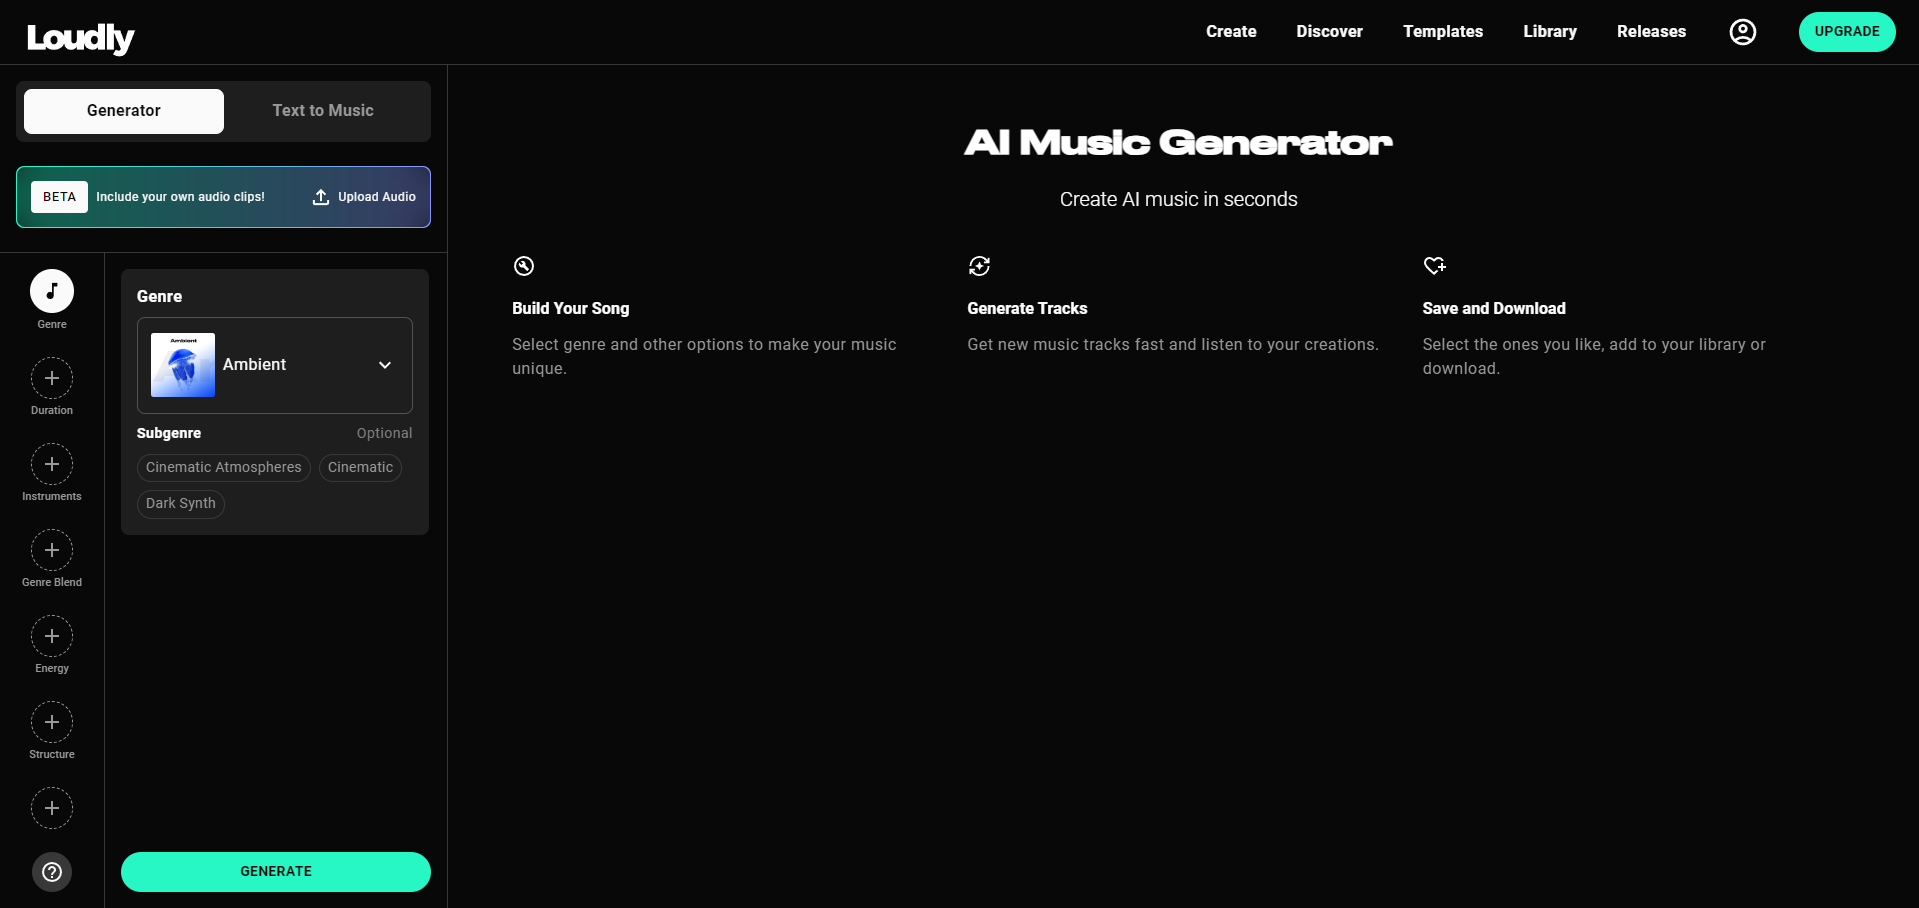Viewport: 1919px width, 908px height.
Task: Click the Instruments label in sidebar
Action: tap(52, 496)
